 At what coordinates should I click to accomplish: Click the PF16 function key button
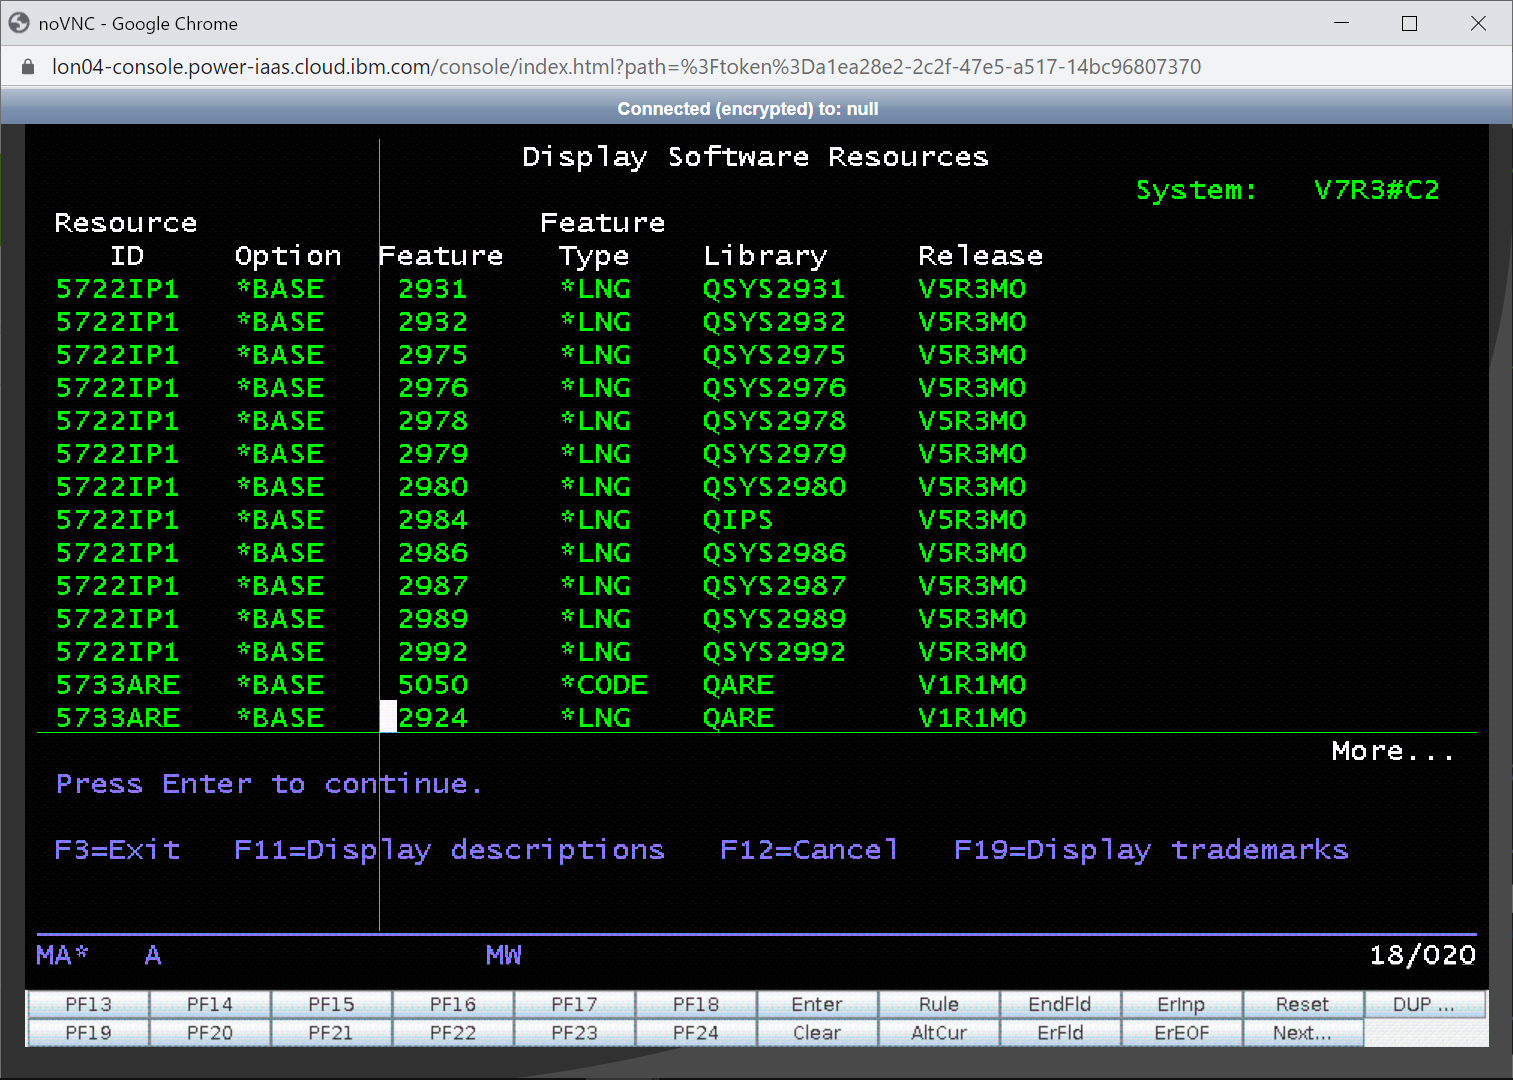point(453,1004)
